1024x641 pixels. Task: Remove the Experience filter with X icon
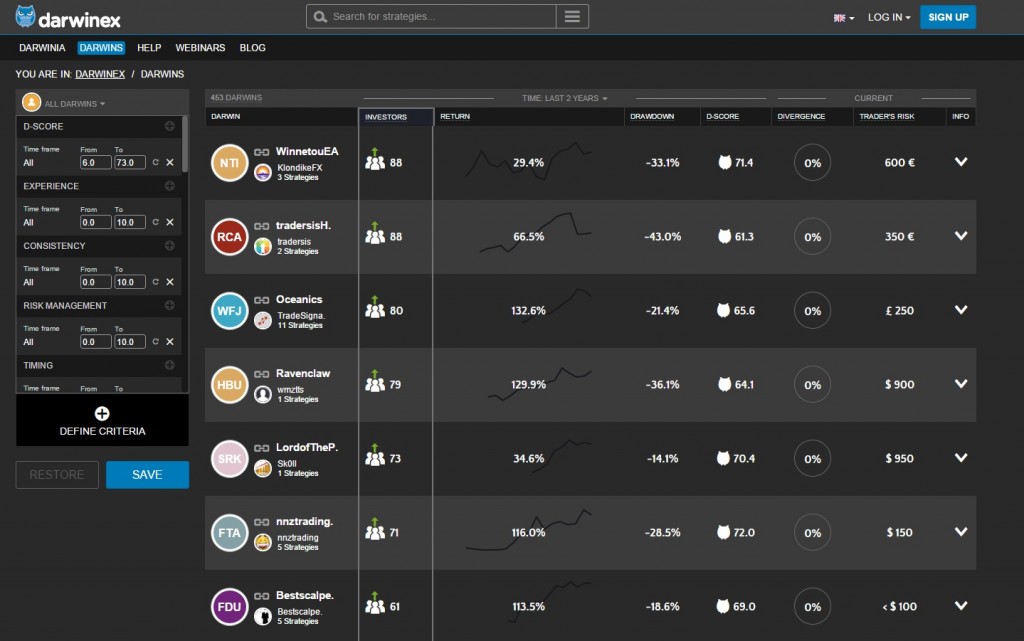170,222
